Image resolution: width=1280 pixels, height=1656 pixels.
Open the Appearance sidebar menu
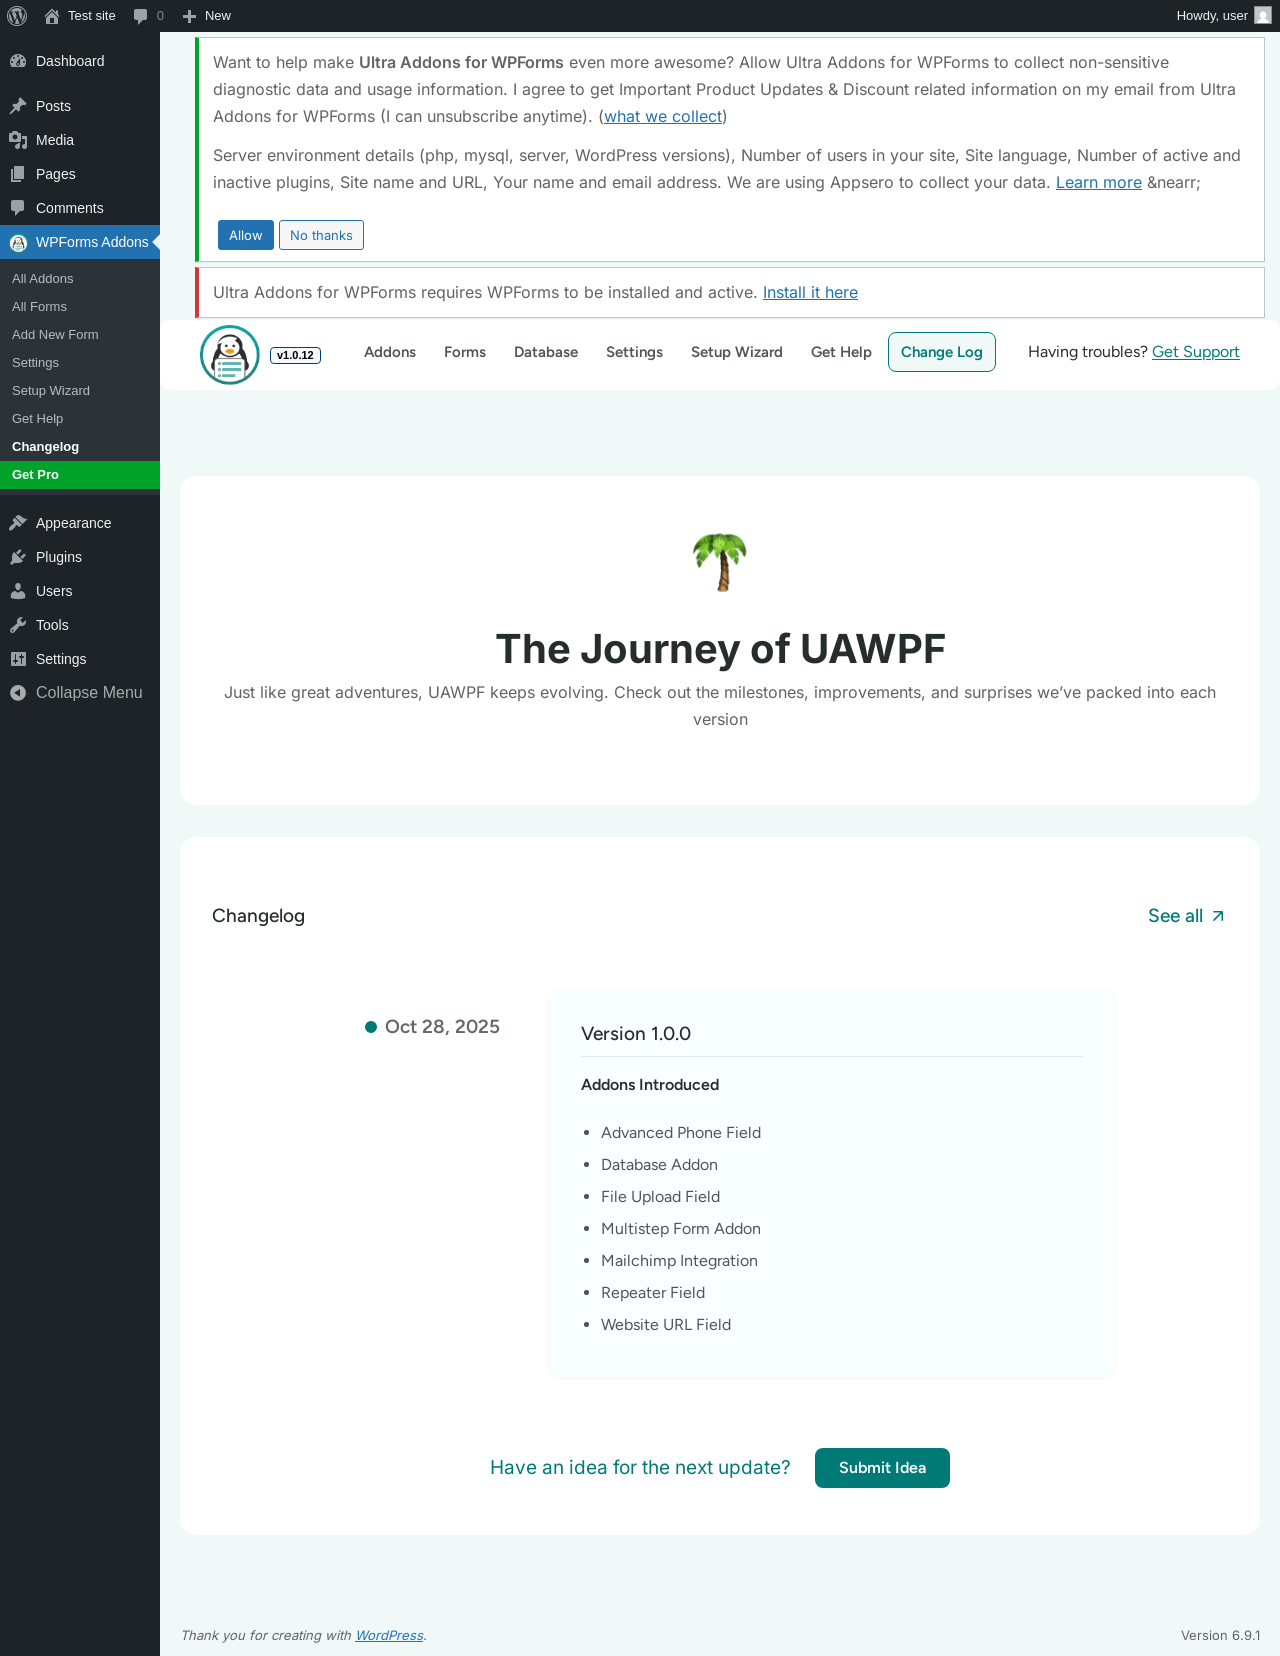point(80,523)
